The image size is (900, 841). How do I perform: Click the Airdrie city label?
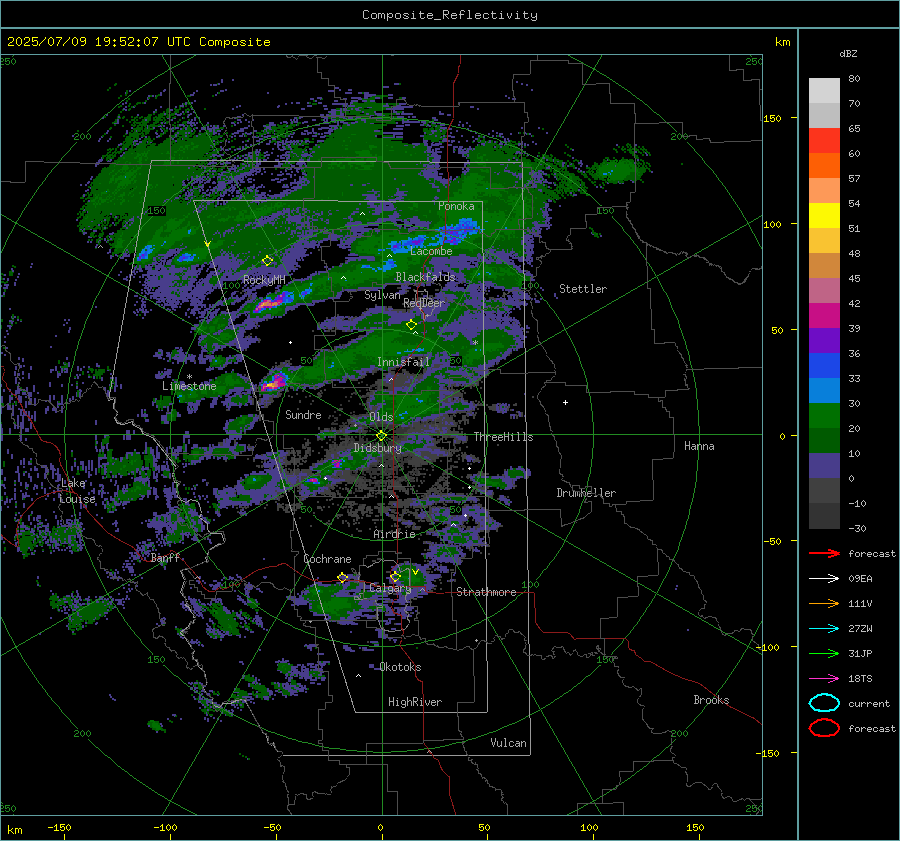point(394,534)
